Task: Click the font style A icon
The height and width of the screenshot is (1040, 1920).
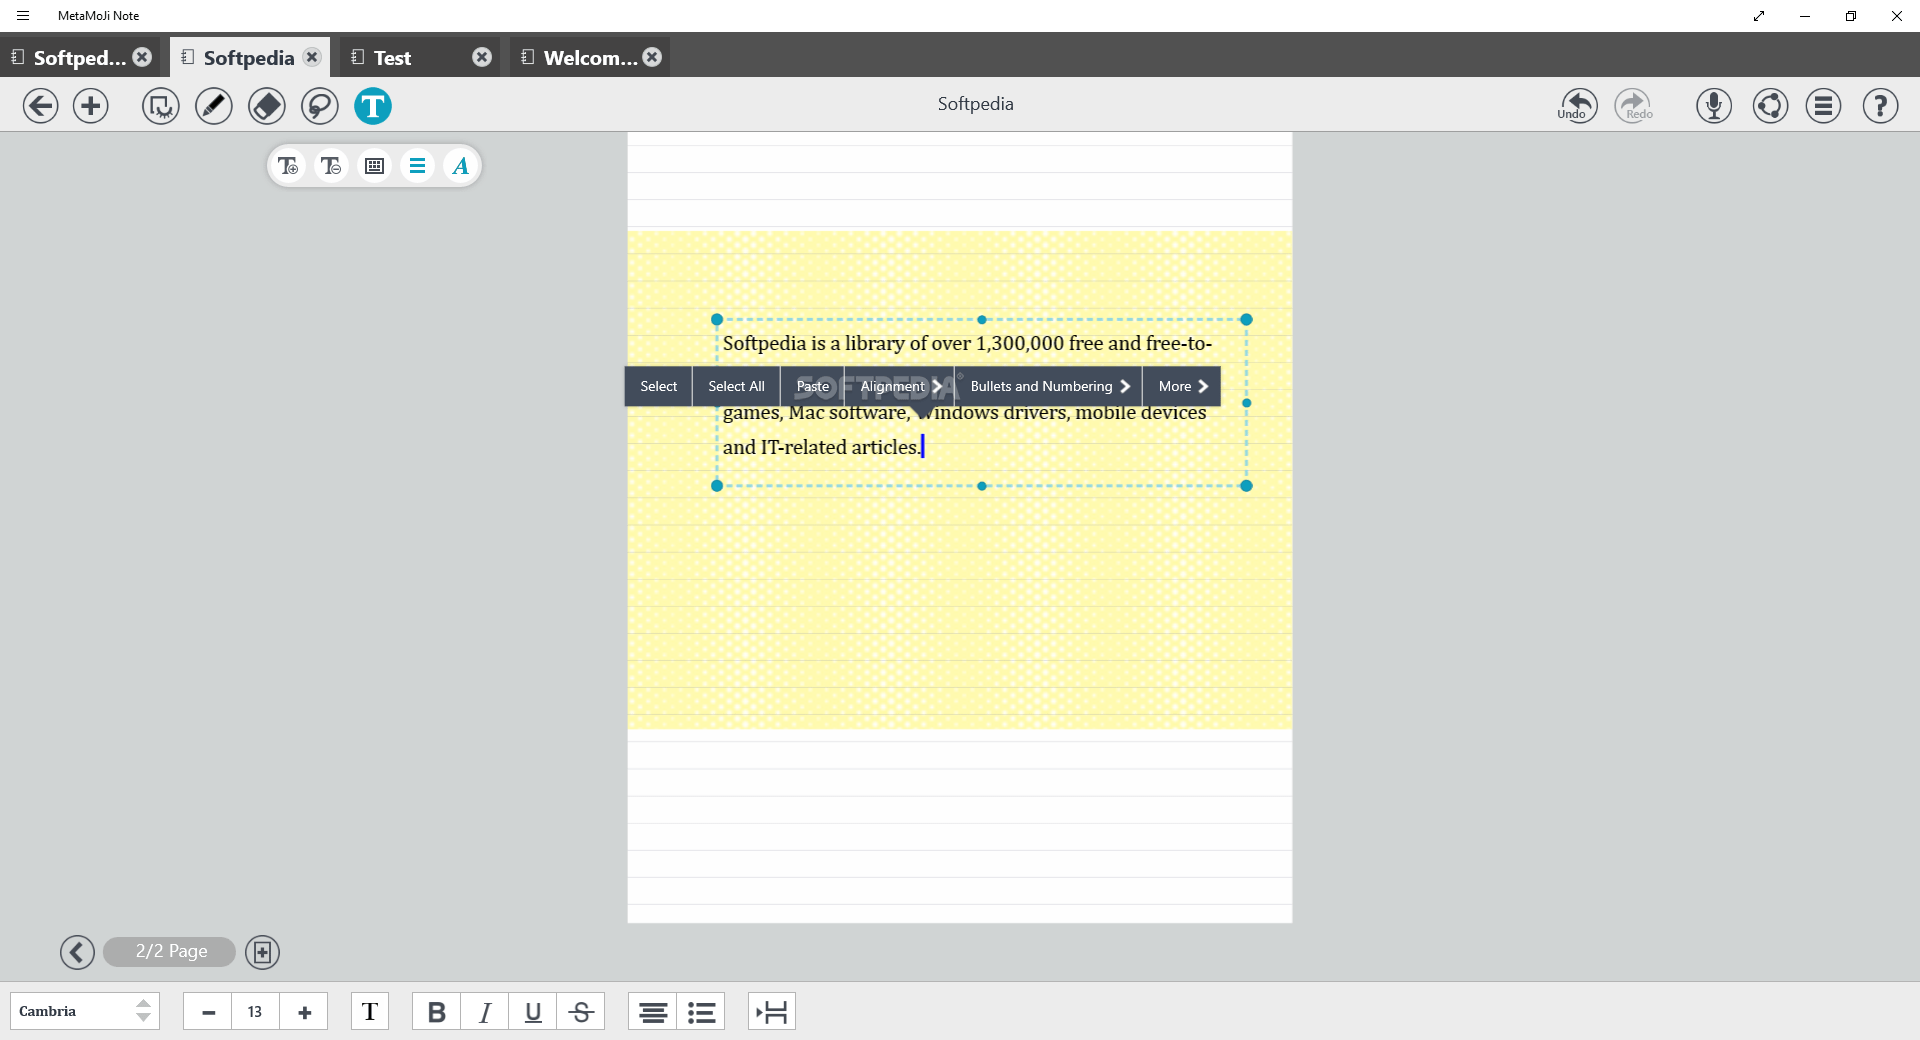Action: (460, 166)
